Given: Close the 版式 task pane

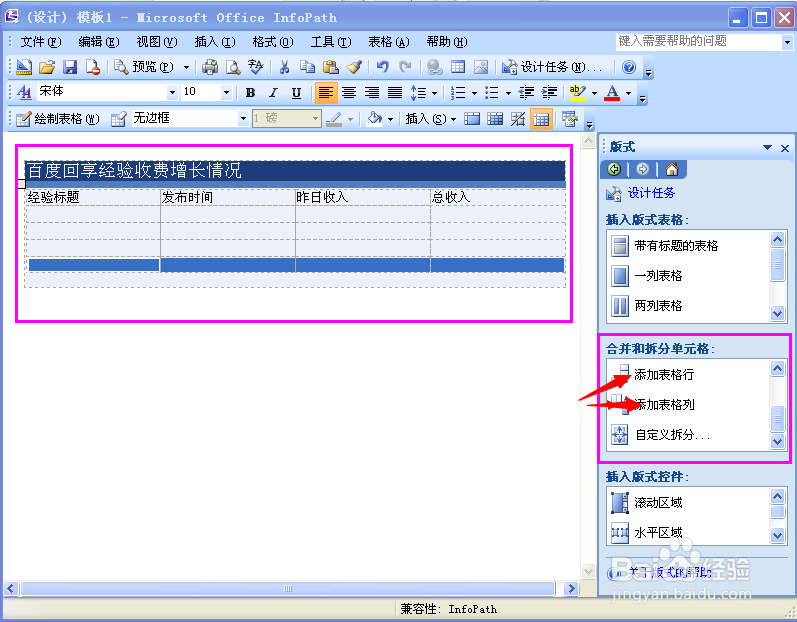Looking at the screenshot, I should (x=785, y=148).
